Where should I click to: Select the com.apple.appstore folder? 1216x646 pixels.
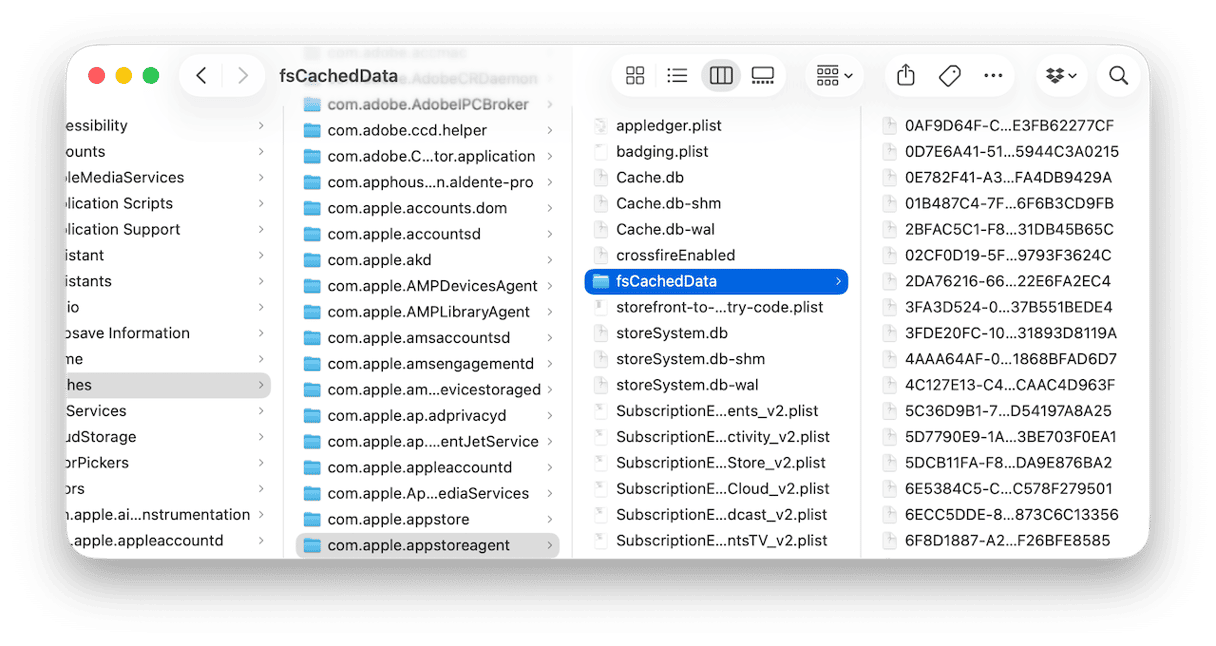tap(428, 520)
